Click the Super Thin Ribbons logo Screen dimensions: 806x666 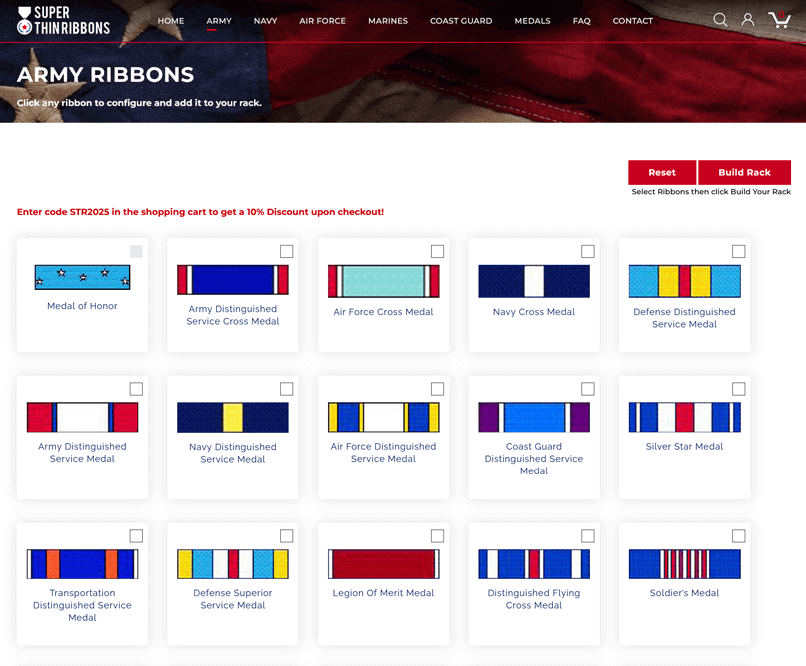pos(64,20)
